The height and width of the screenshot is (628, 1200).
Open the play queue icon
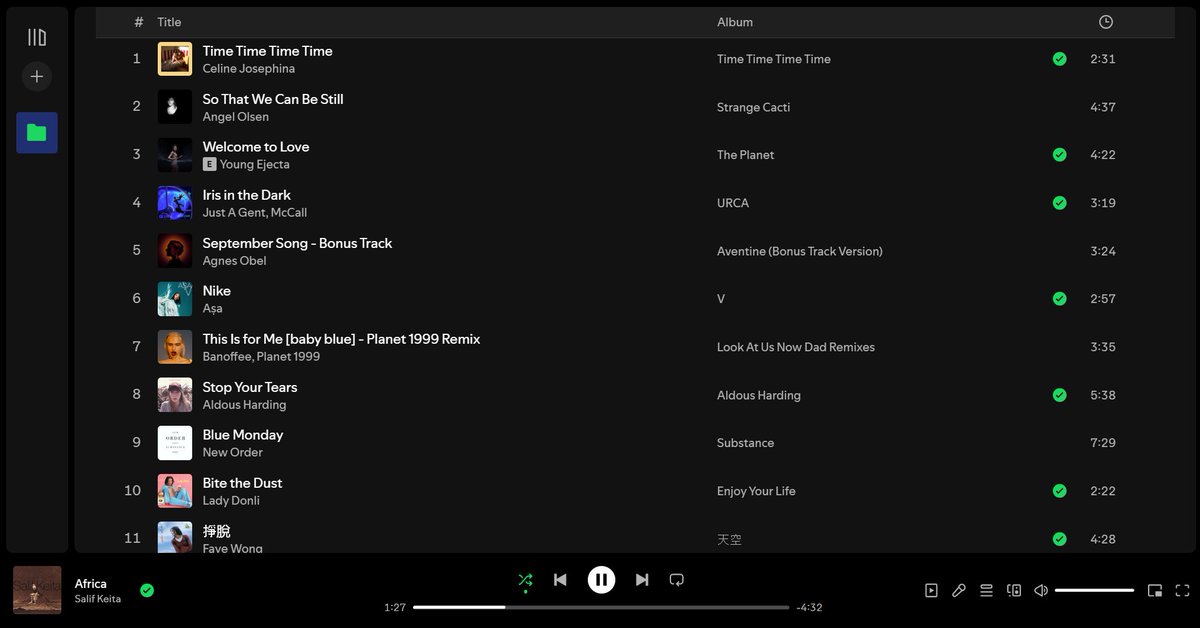[x=986, y=590]
